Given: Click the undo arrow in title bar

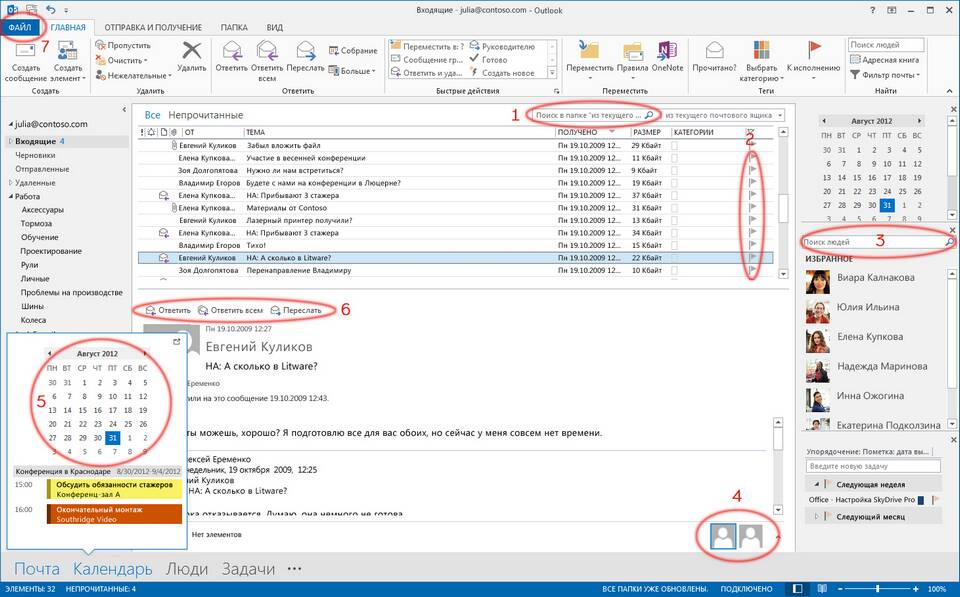Looking at the screenshot, I should click(x=51, y=9).
